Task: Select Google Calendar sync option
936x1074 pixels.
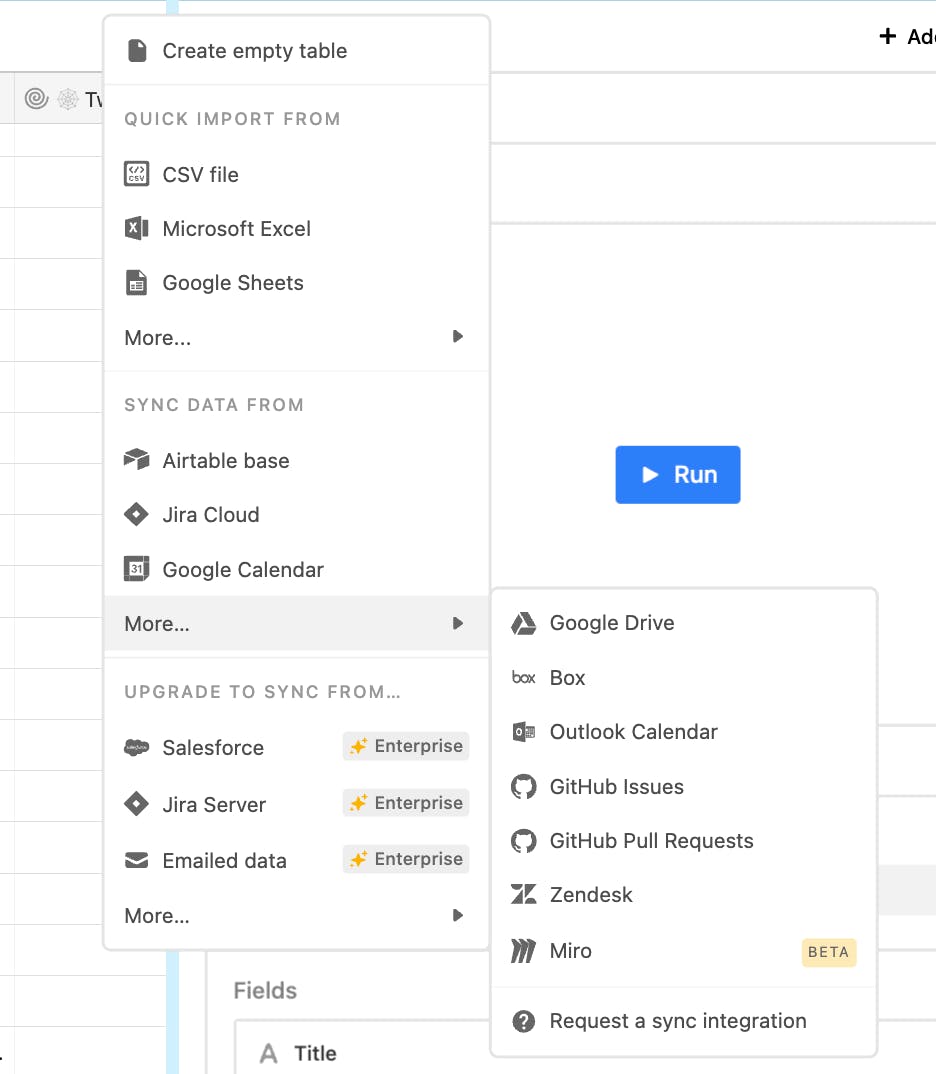Action: [x=296, y=569]
